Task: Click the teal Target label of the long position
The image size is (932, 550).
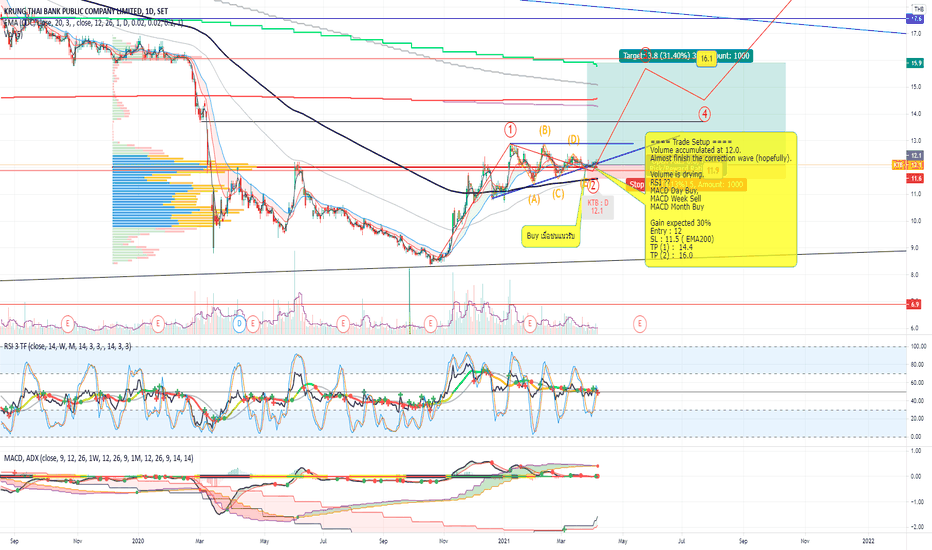Action: pyautogui.click(x=685, y=56)
